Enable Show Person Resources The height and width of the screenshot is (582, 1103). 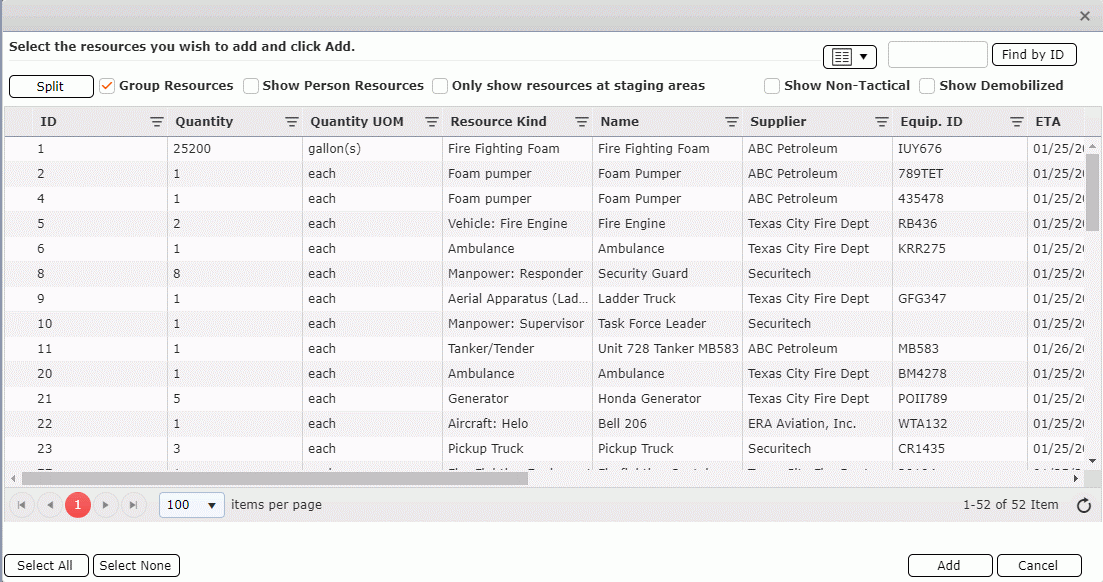[251, 86]
